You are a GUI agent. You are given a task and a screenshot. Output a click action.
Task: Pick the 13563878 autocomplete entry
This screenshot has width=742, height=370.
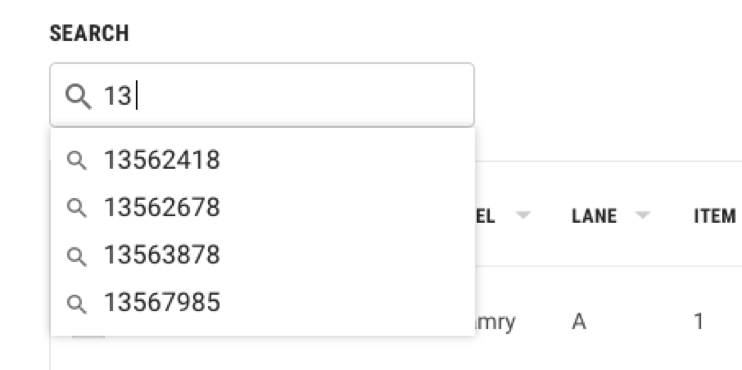pyautogui.click(x=263, y=255)
